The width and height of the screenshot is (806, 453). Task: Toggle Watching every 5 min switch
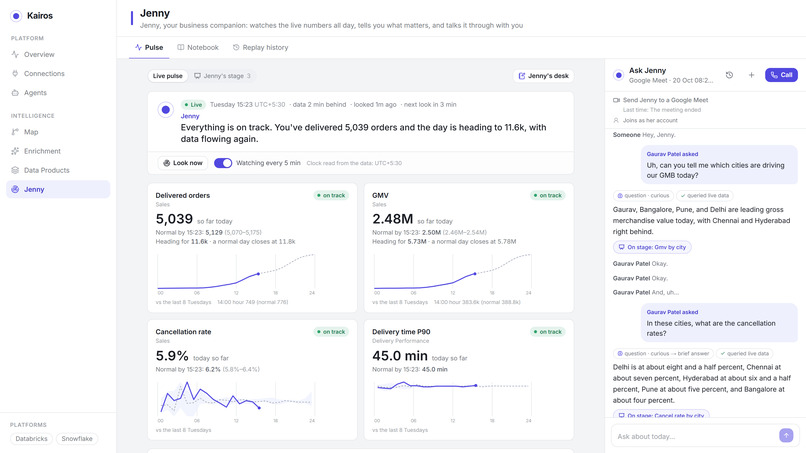(x=223, y=163)
